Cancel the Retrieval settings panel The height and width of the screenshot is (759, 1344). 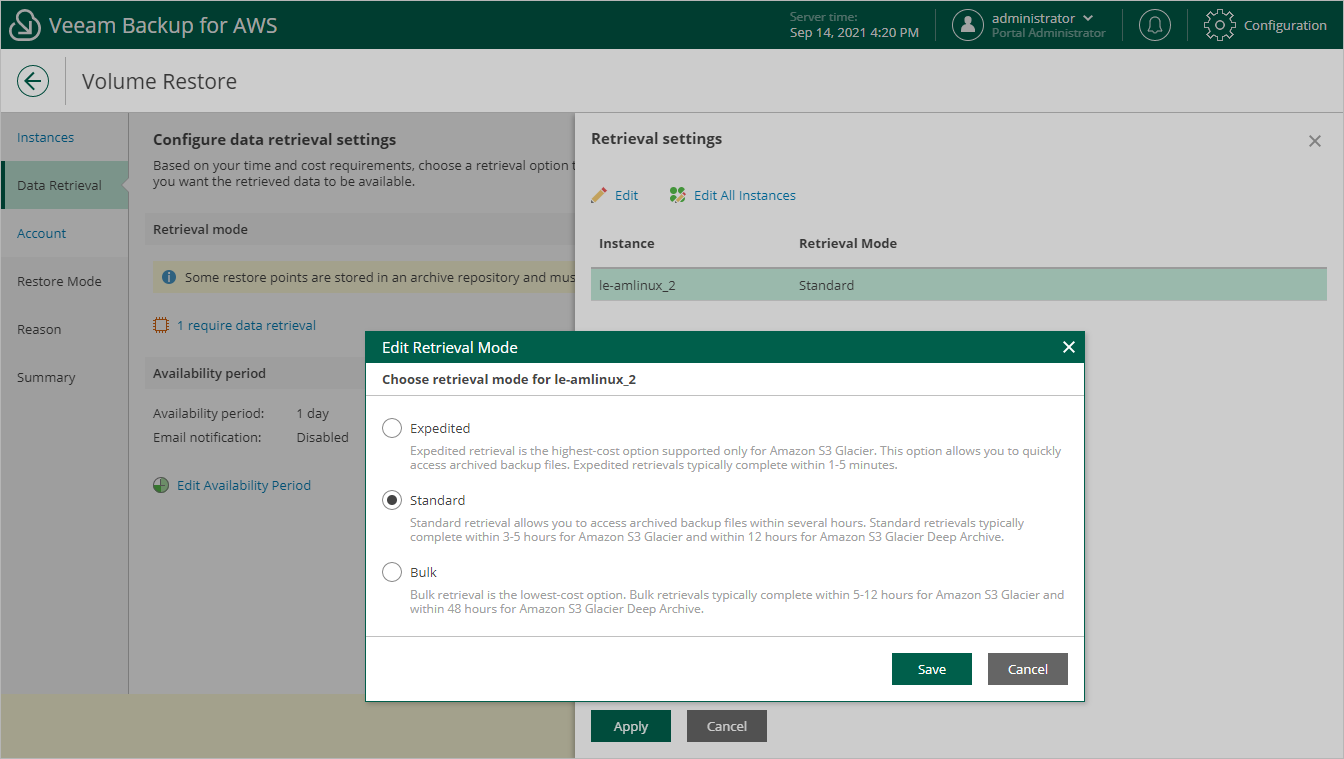[727, 726]
